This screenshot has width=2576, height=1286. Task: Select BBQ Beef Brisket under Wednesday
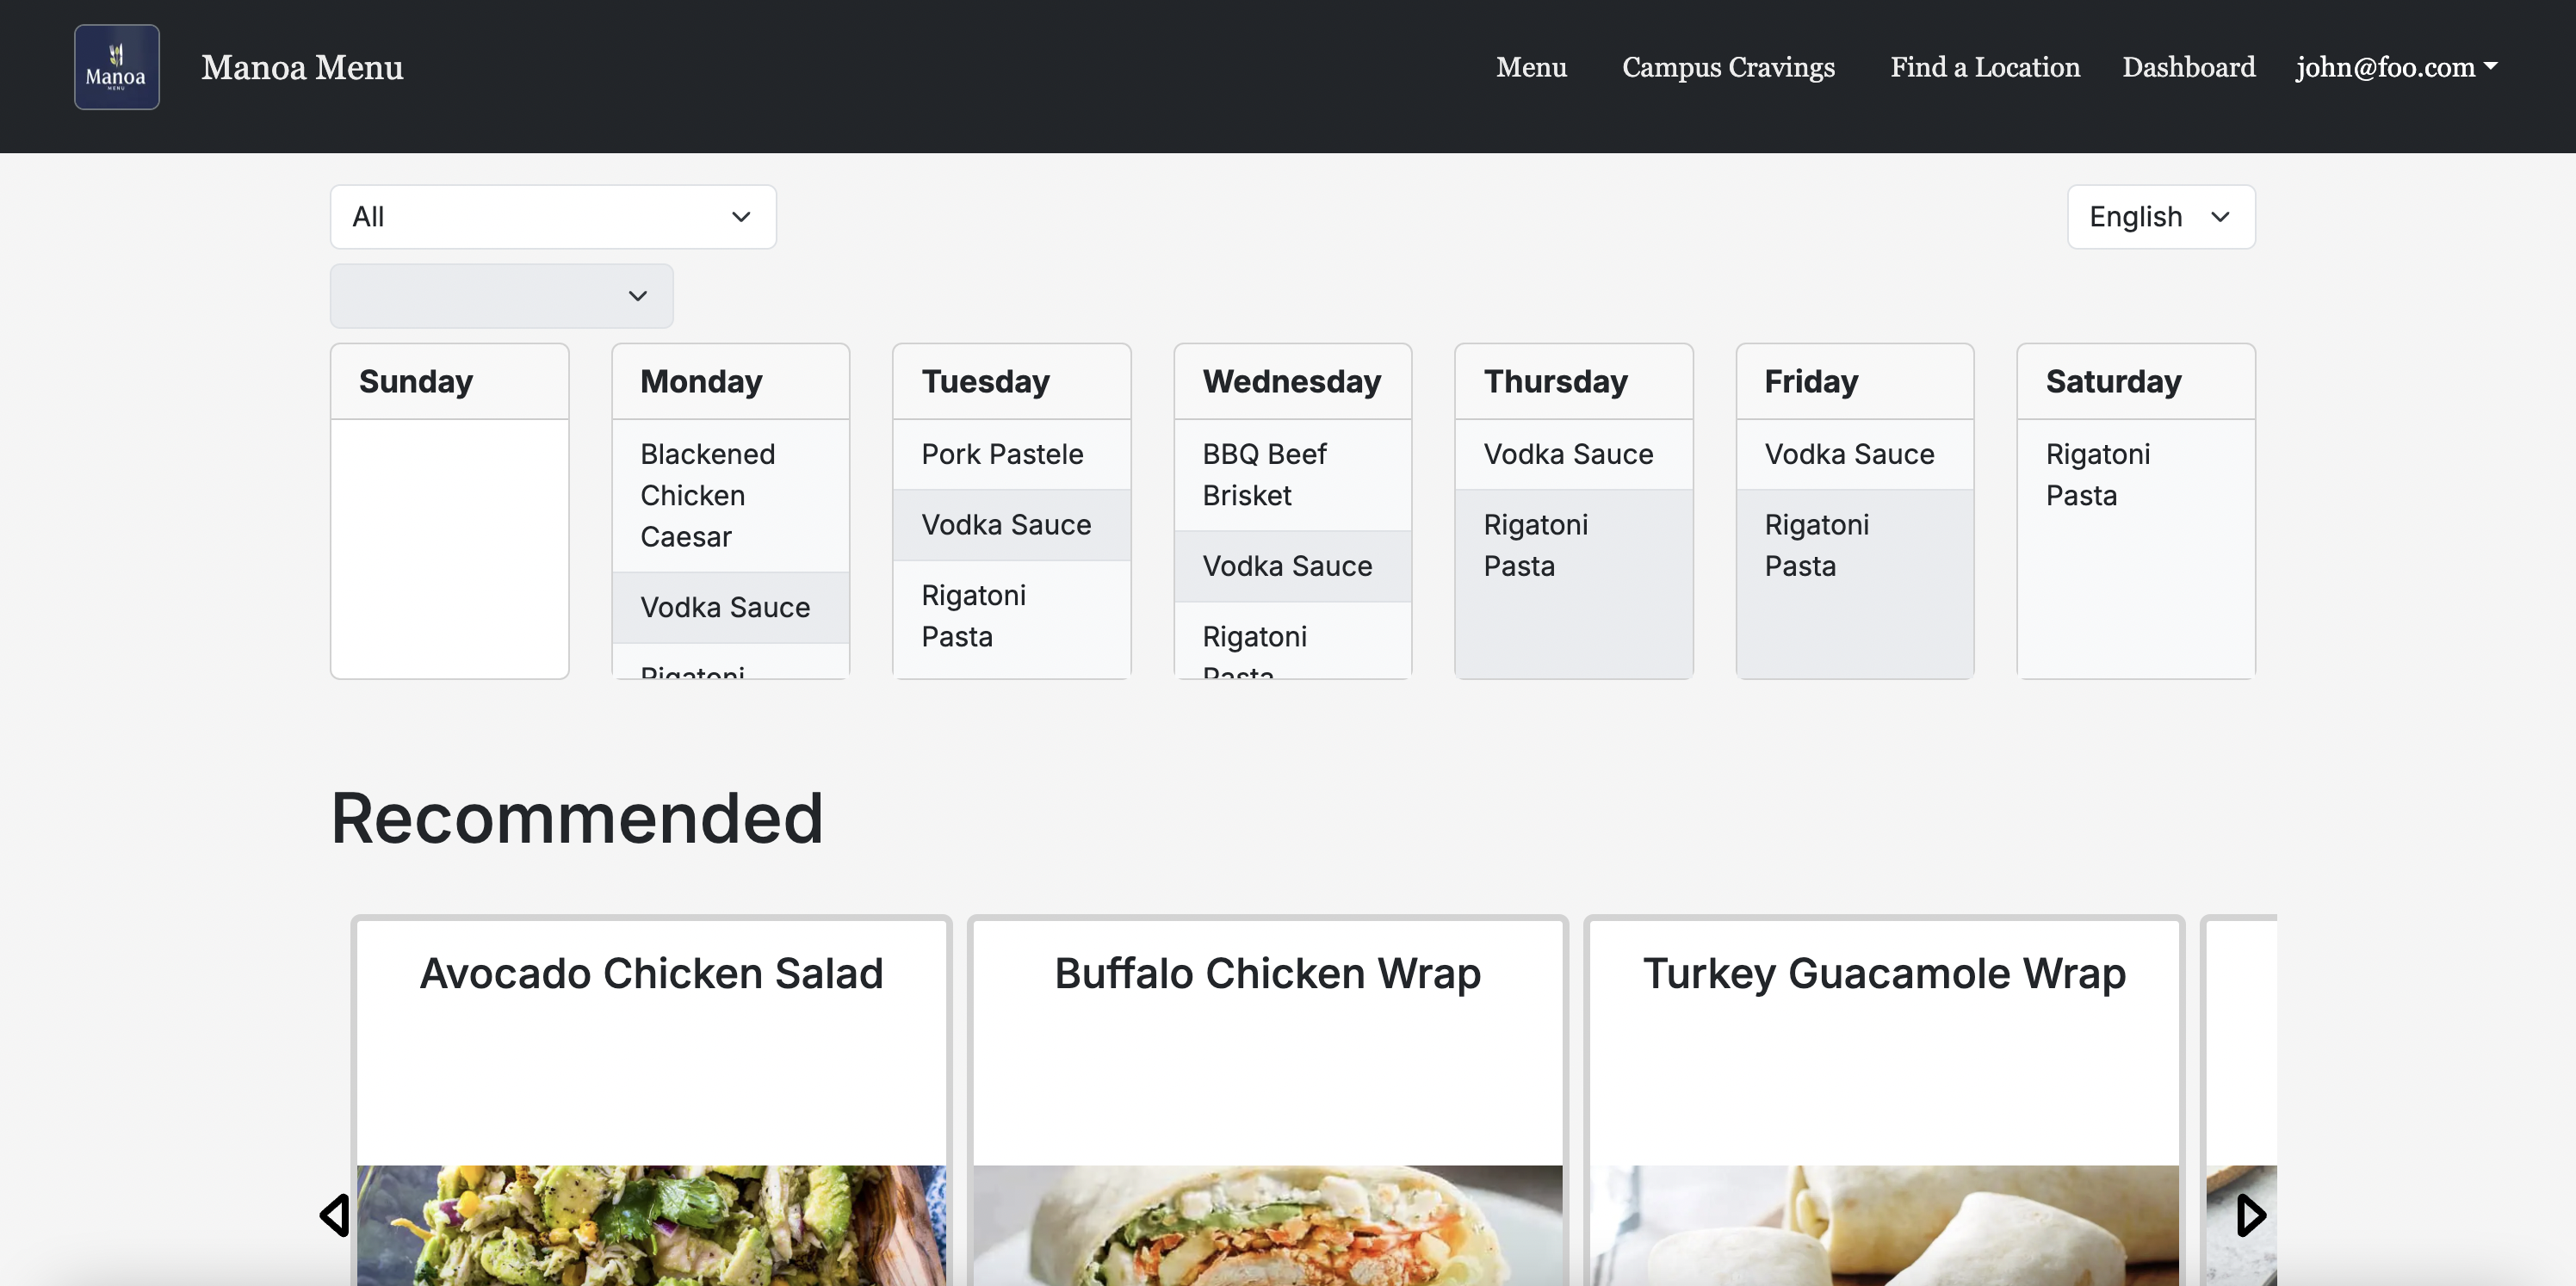pyautogui.click(x=1264, y=475)
